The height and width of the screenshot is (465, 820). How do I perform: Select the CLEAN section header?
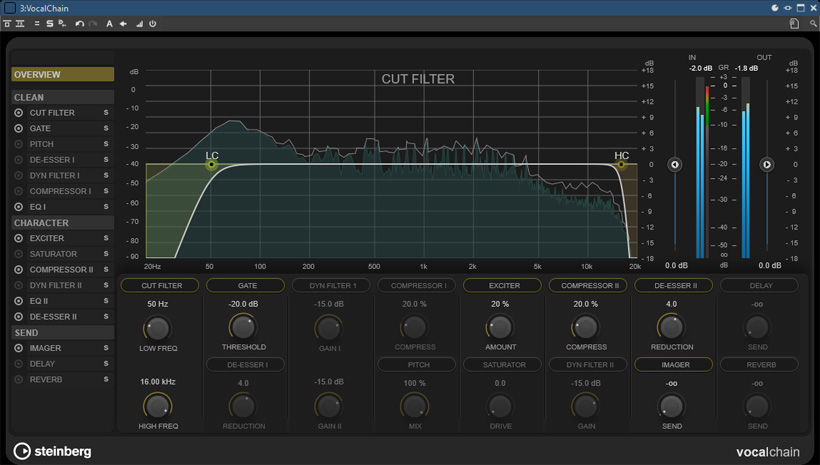point(63,97)
